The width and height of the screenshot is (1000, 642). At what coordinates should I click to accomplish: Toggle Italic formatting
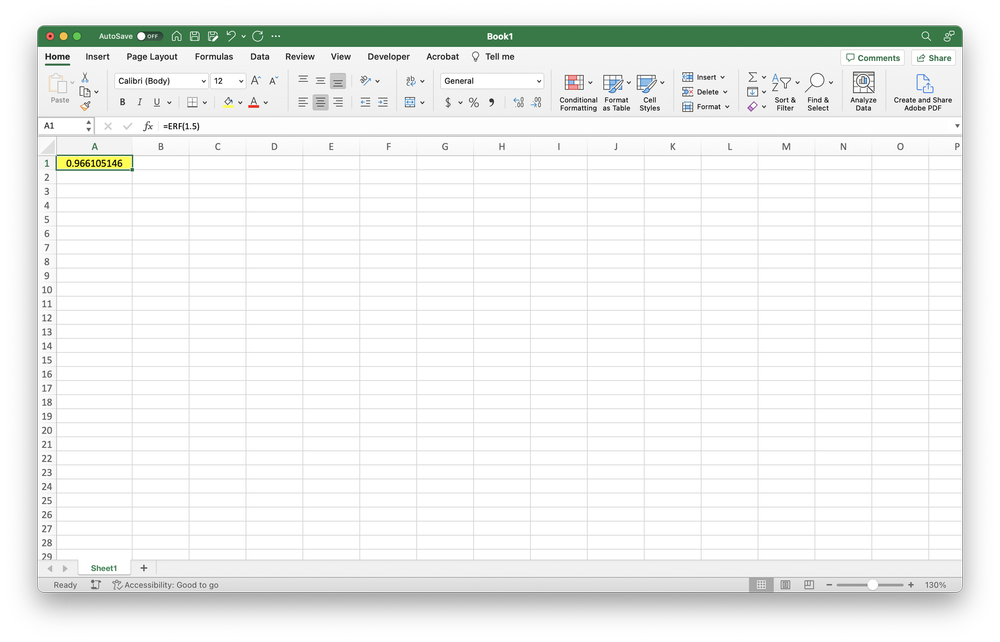click(140, 102)
